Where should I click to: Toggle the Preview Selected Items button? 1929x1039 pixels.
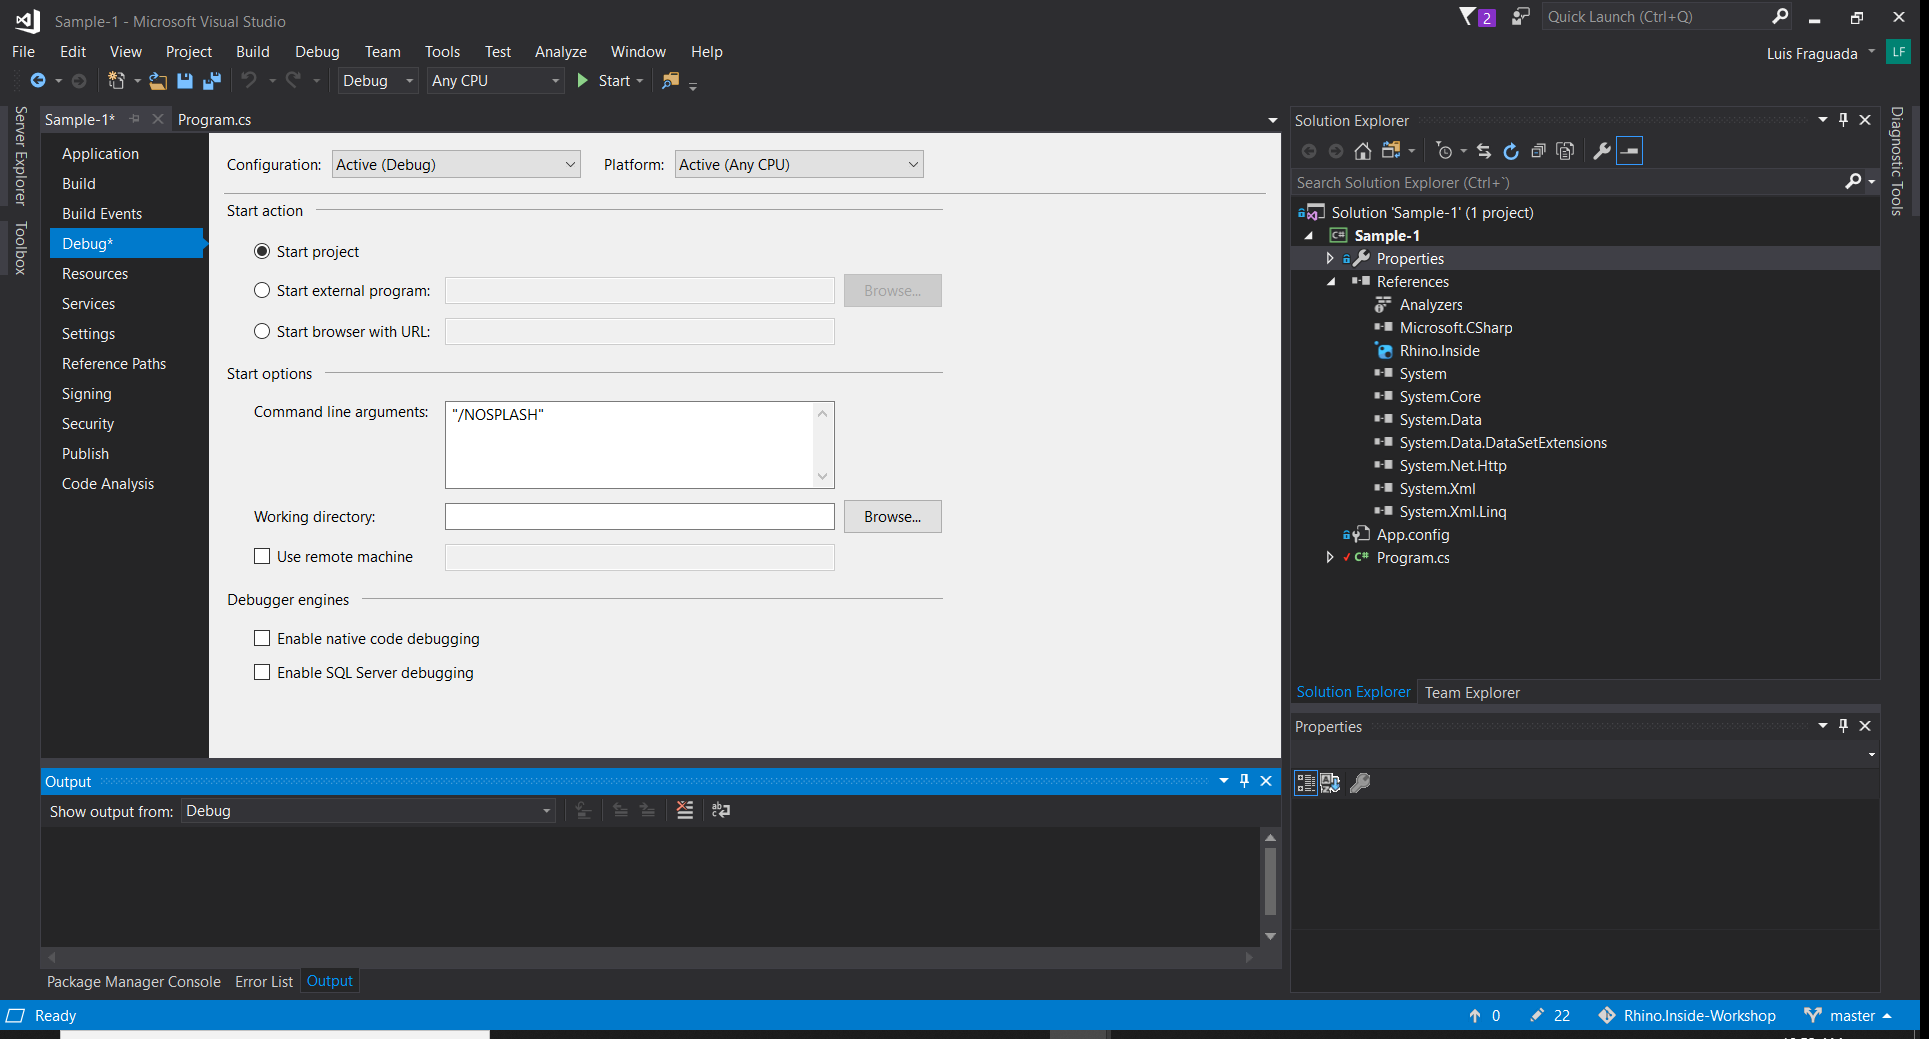1629,151
